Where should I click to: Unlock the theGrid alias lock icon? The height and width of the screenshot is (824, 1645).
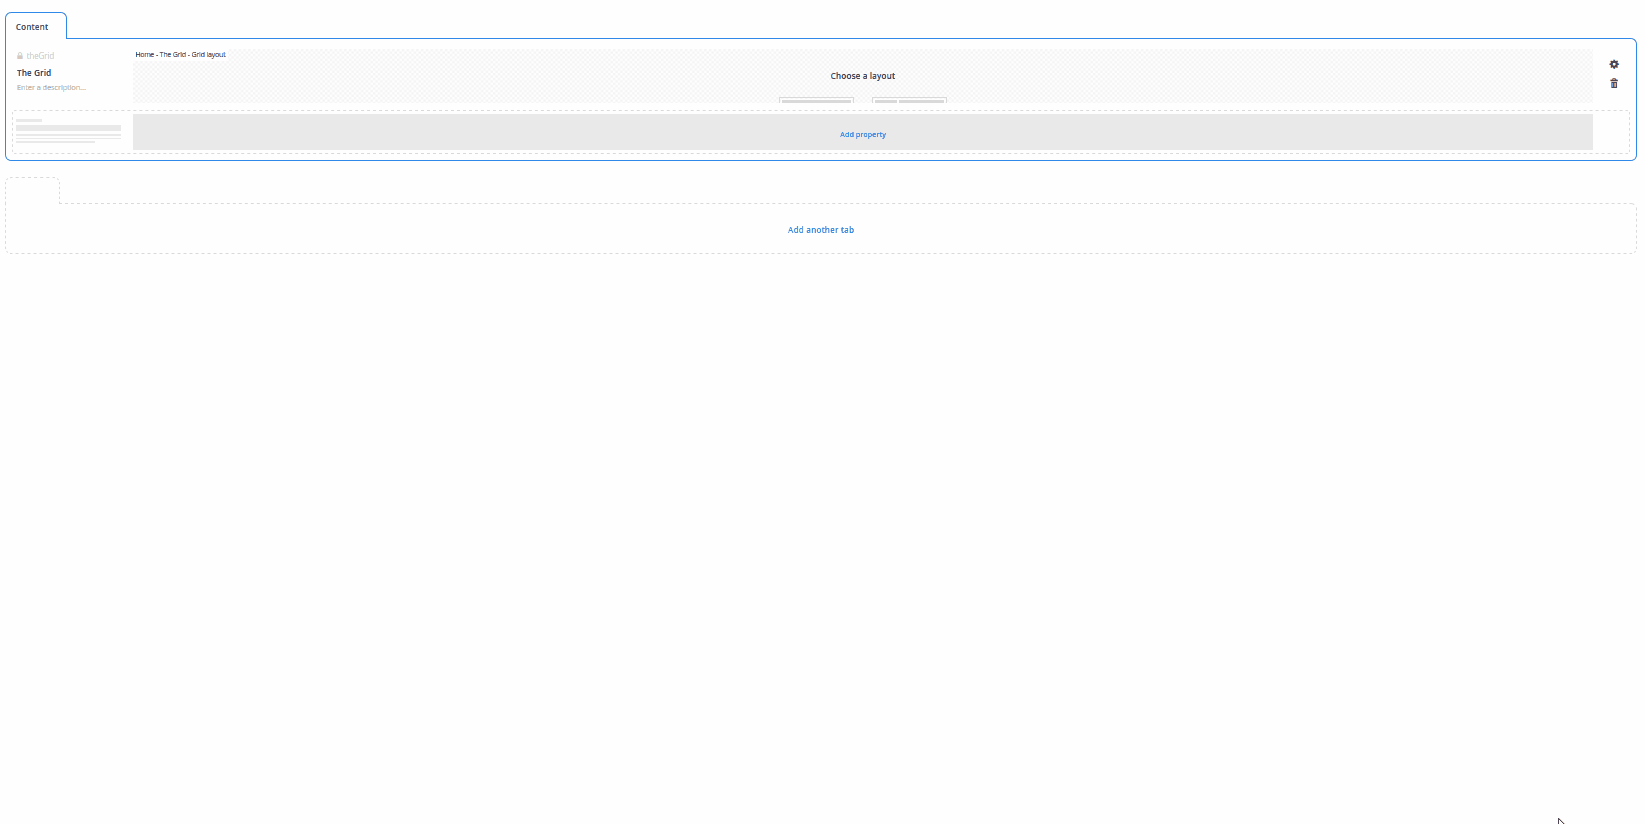(20, 56)
